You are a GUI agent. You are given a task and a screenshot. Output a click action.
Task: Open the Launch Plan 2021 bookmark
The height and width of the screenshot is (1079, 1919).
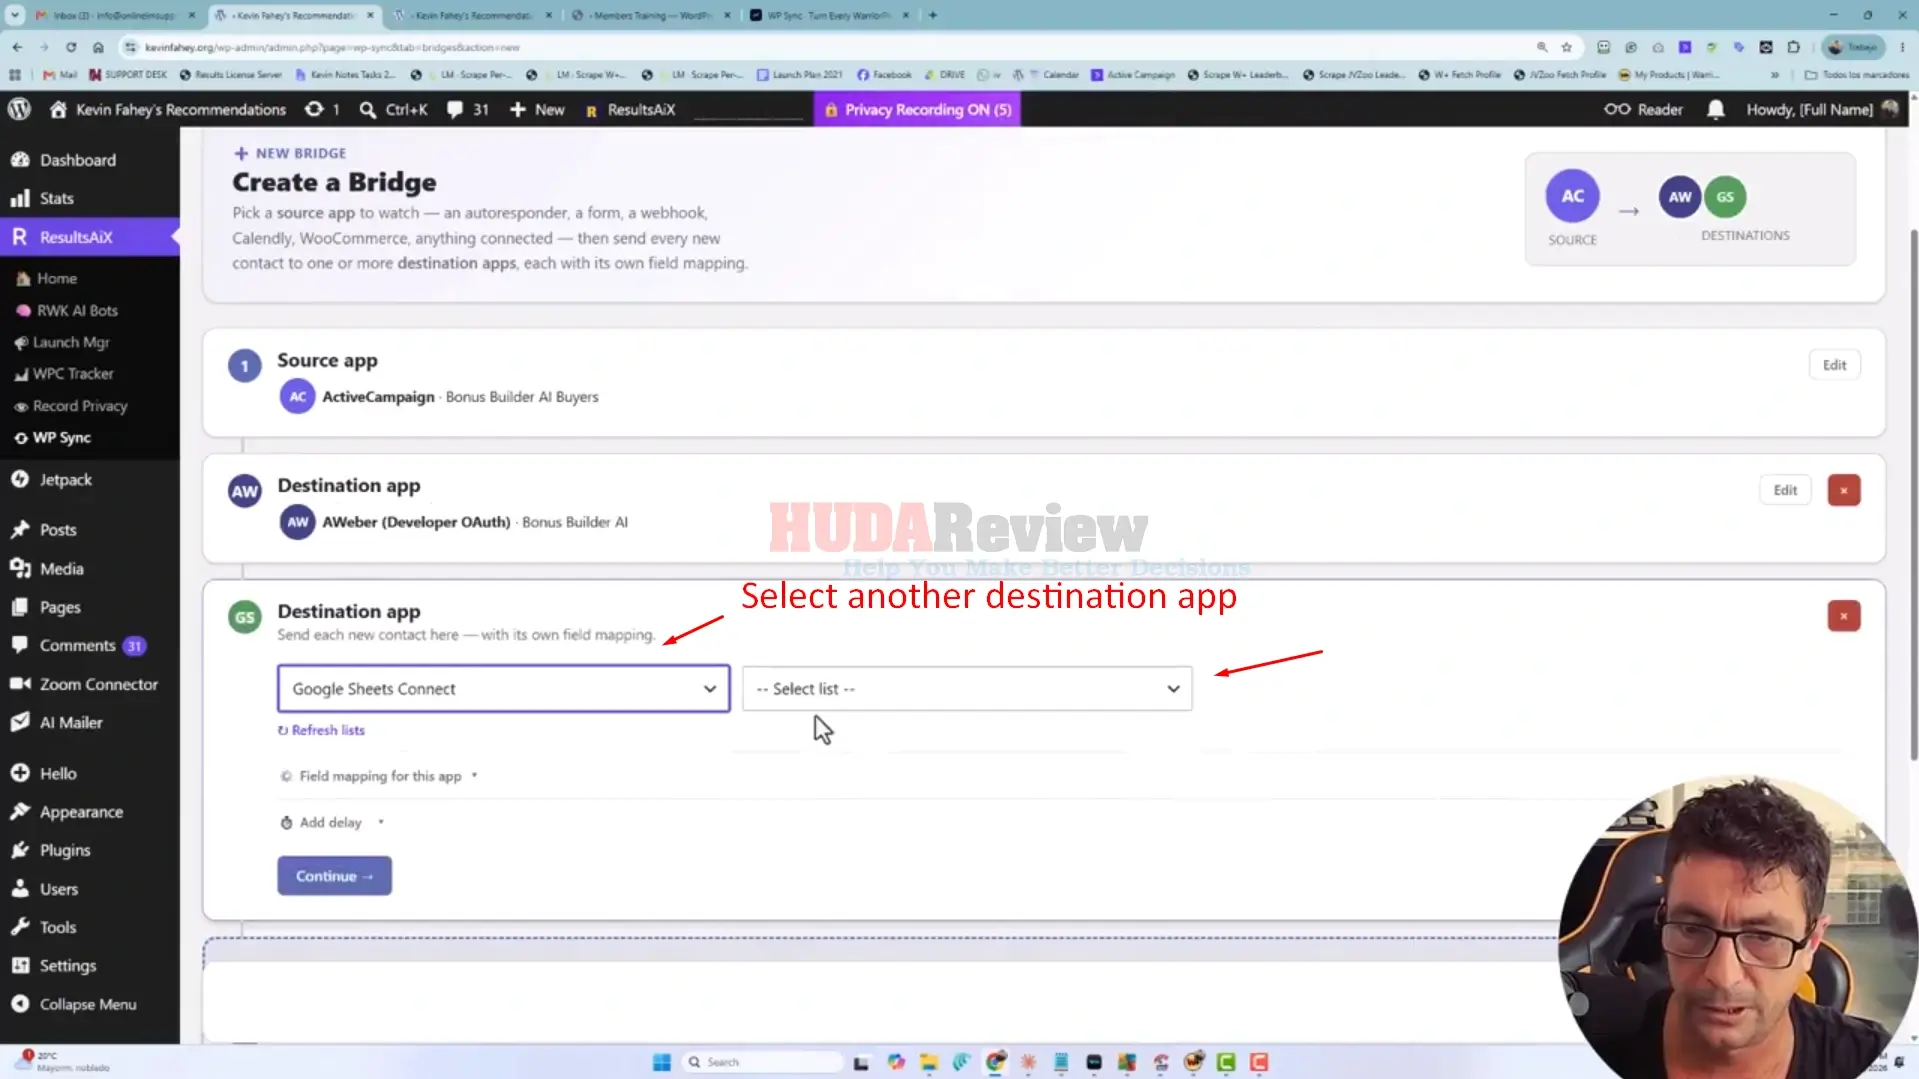tap(799, 74)
